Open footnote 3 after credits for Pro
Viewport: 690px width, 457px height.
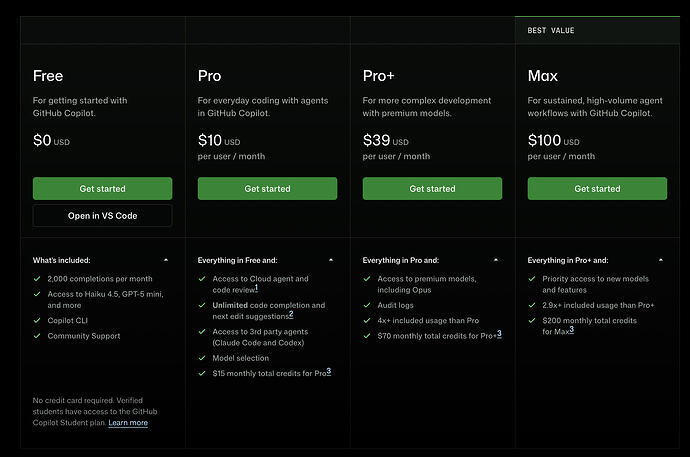click(x=329, y=372)
